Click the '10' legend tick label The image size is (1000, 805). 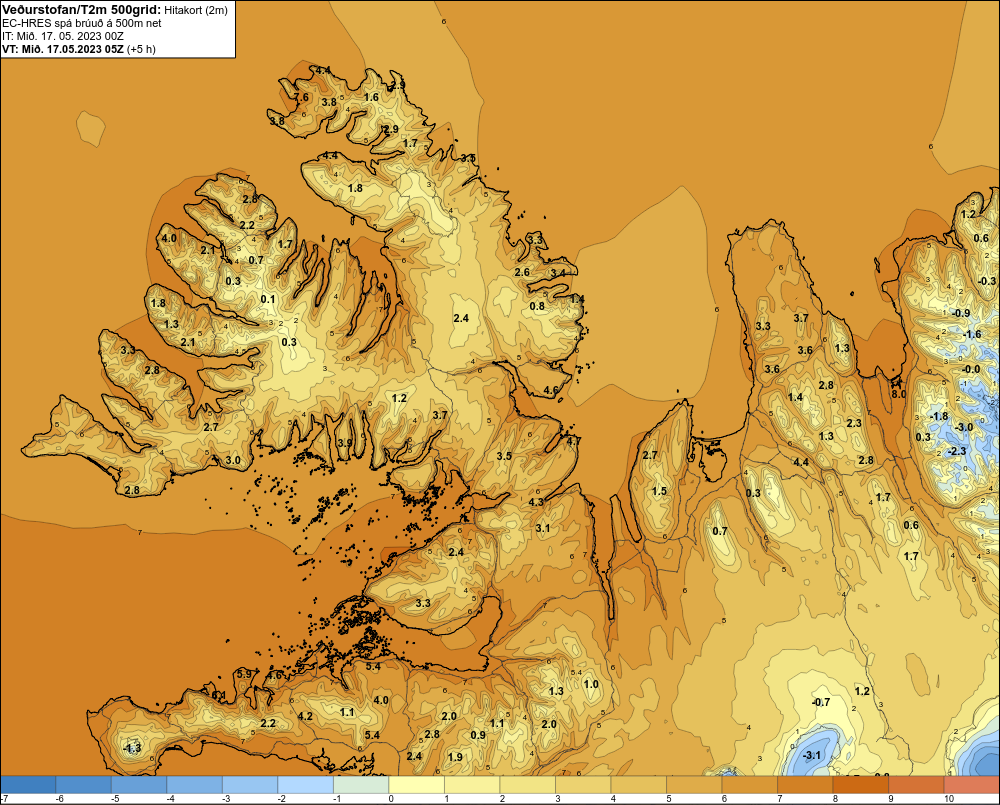(x=949, y=799)
